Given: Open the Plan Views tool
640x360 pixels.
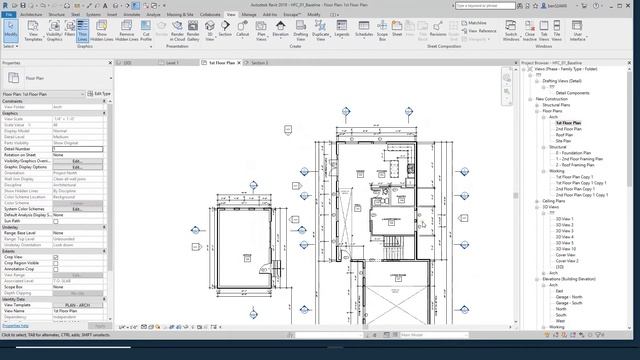Looking at the screenshot, I should (261, 31).
